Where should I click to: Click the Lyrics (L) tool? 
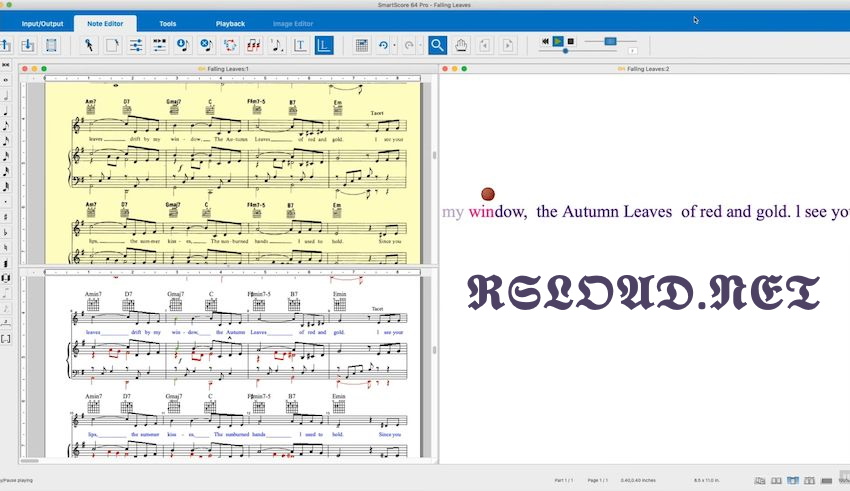point(324,45)
